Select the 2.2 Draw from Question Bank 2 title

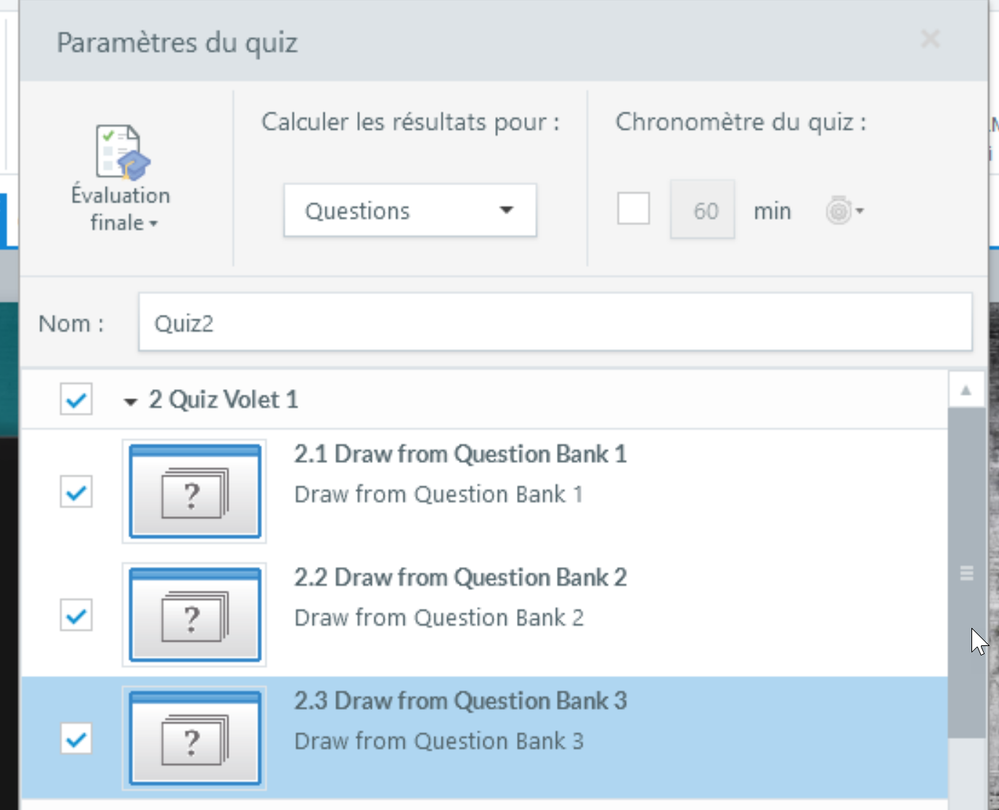tap(460, 577)
